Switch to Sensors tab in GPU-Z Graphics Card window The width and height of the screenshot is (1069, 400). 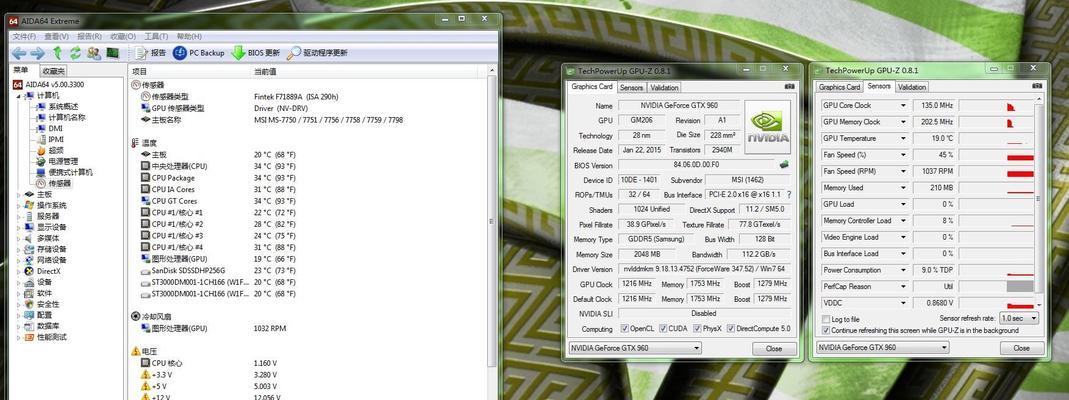click(x=631, y=87)
